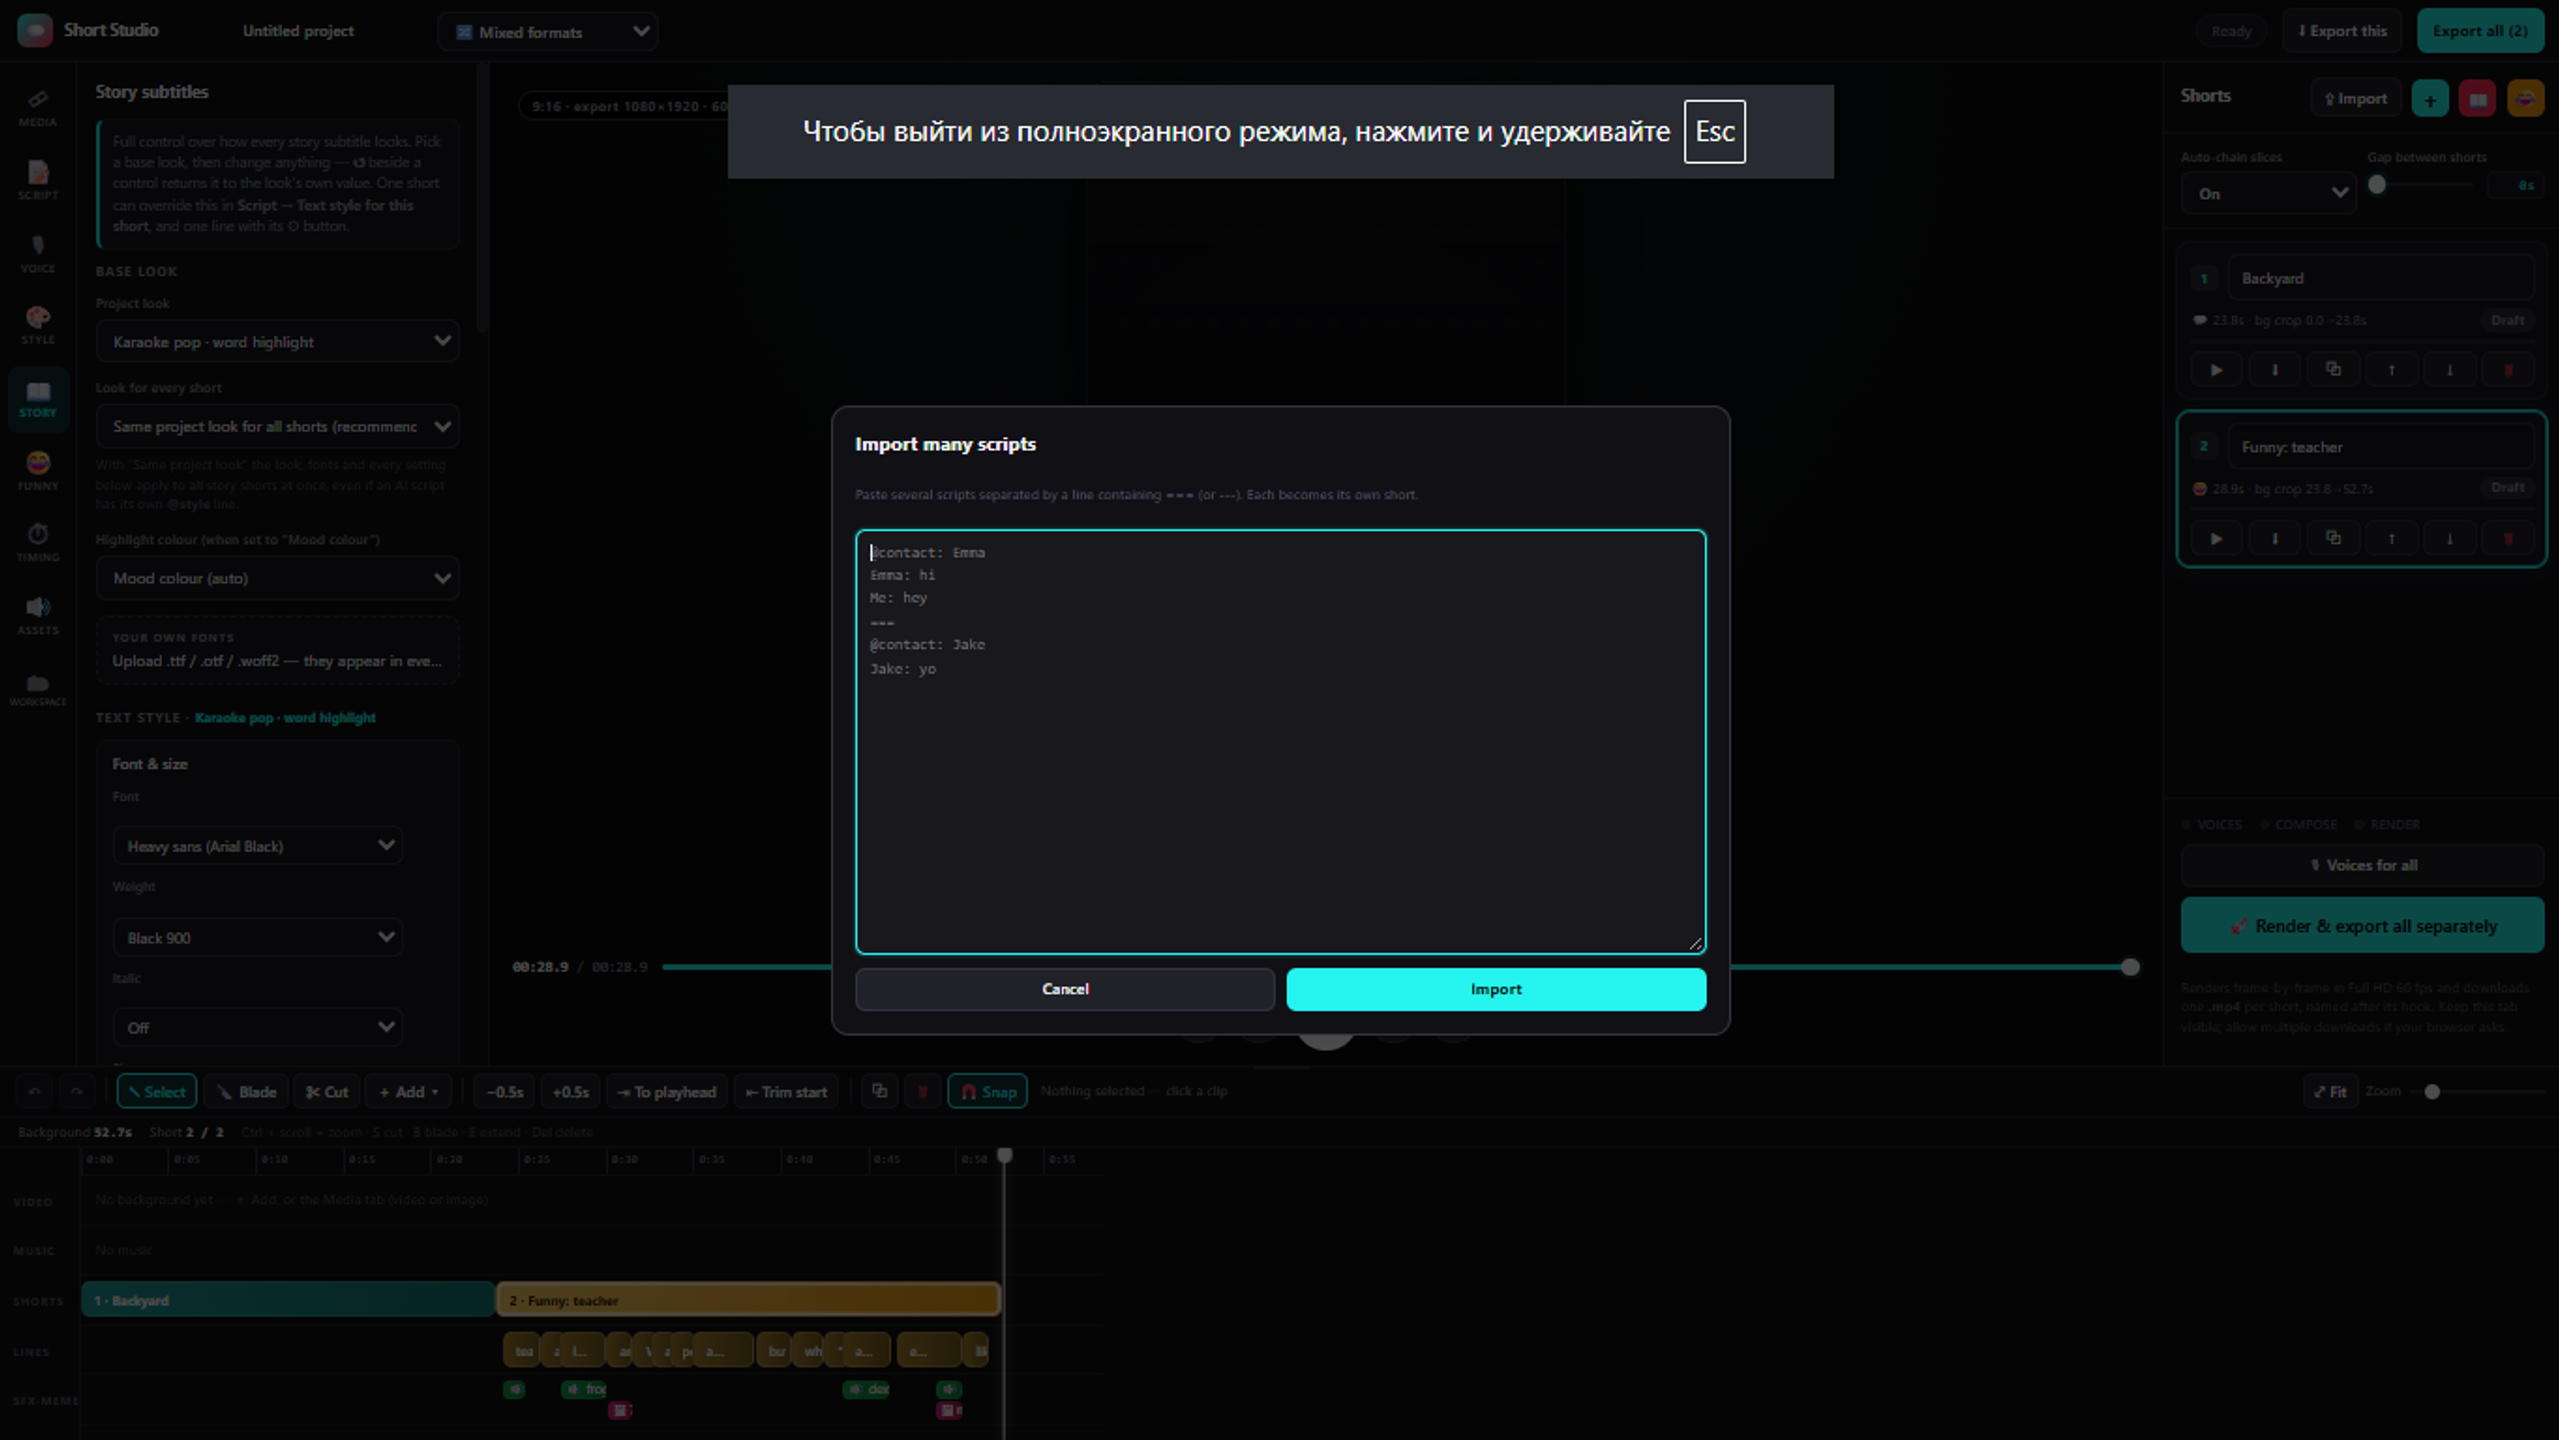Click the timeline Zoom slider handle
This screenshot has width=2559, height=1440.
[x=2432, y=1091]
